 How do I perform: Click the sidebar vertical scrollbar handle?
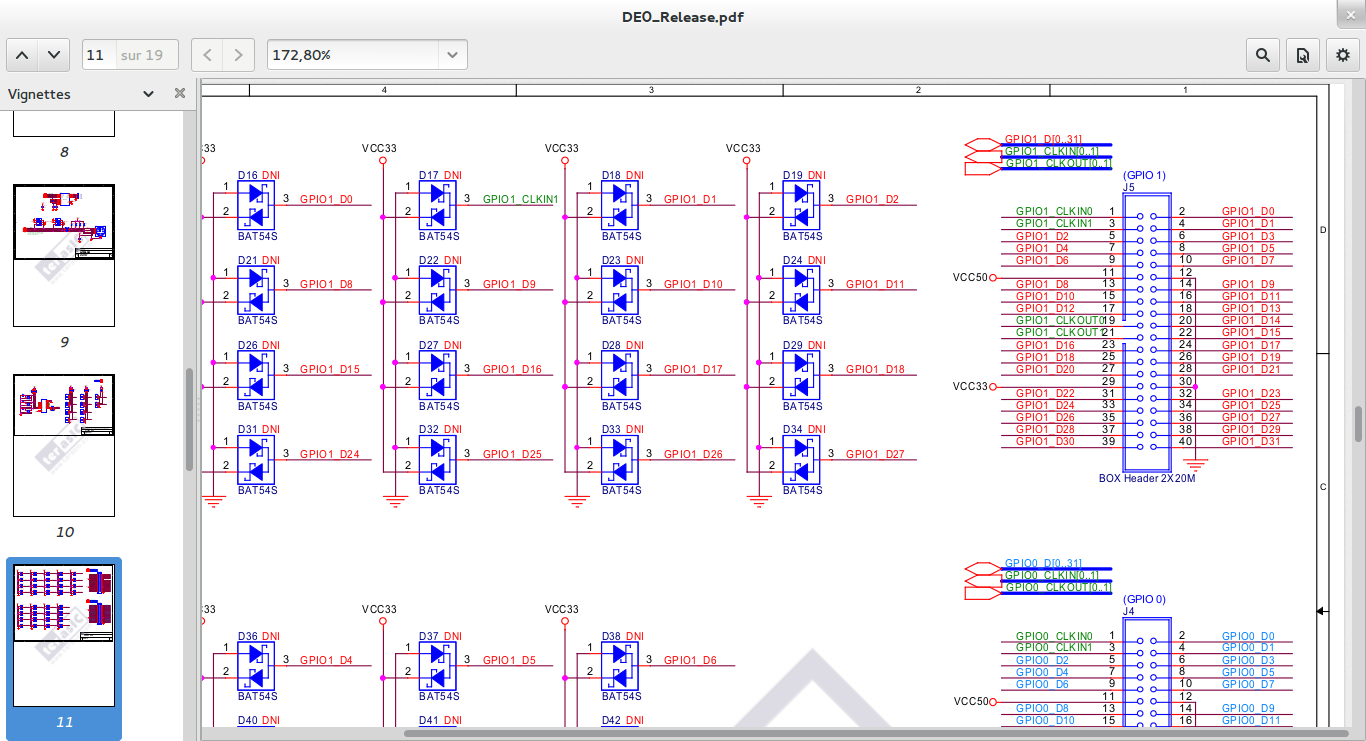[x=189, y=419]
